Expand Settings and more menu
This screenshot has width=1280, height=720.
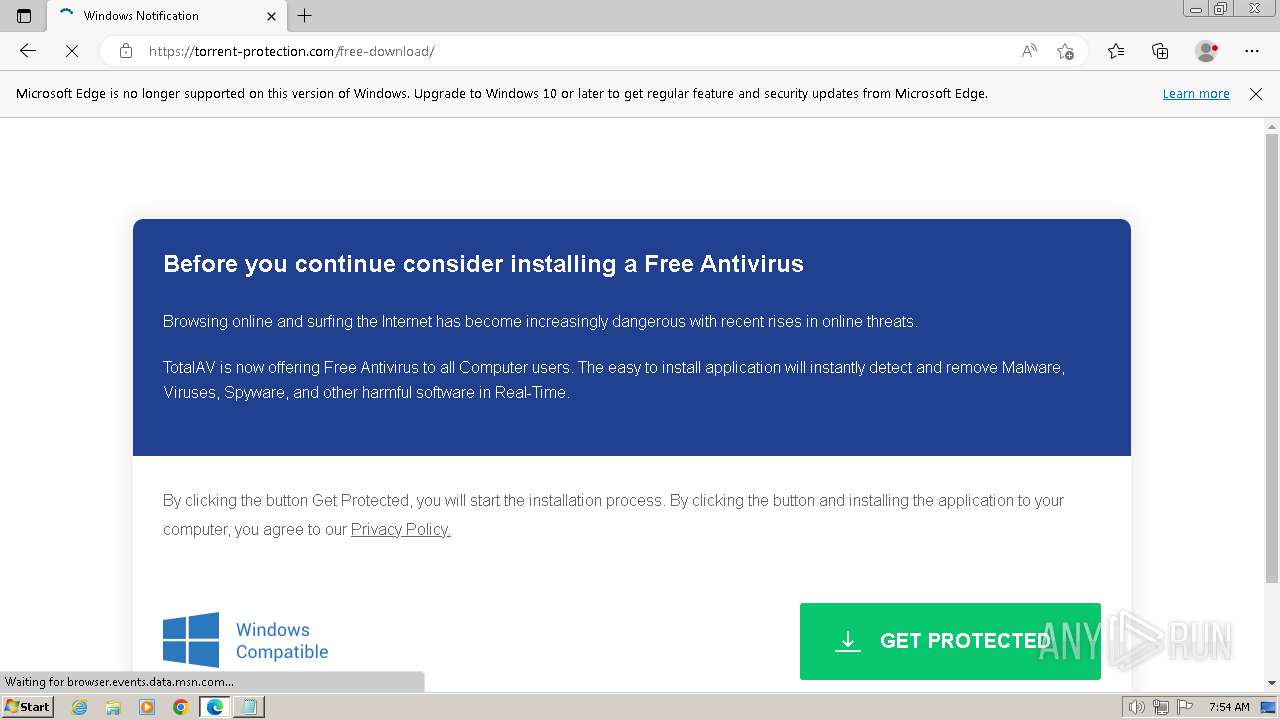point(1252,51)
